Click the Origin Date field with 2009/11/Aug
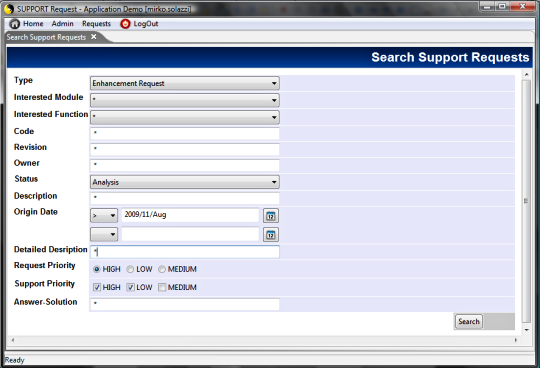The image size is (540, 368). click(190, 215)
